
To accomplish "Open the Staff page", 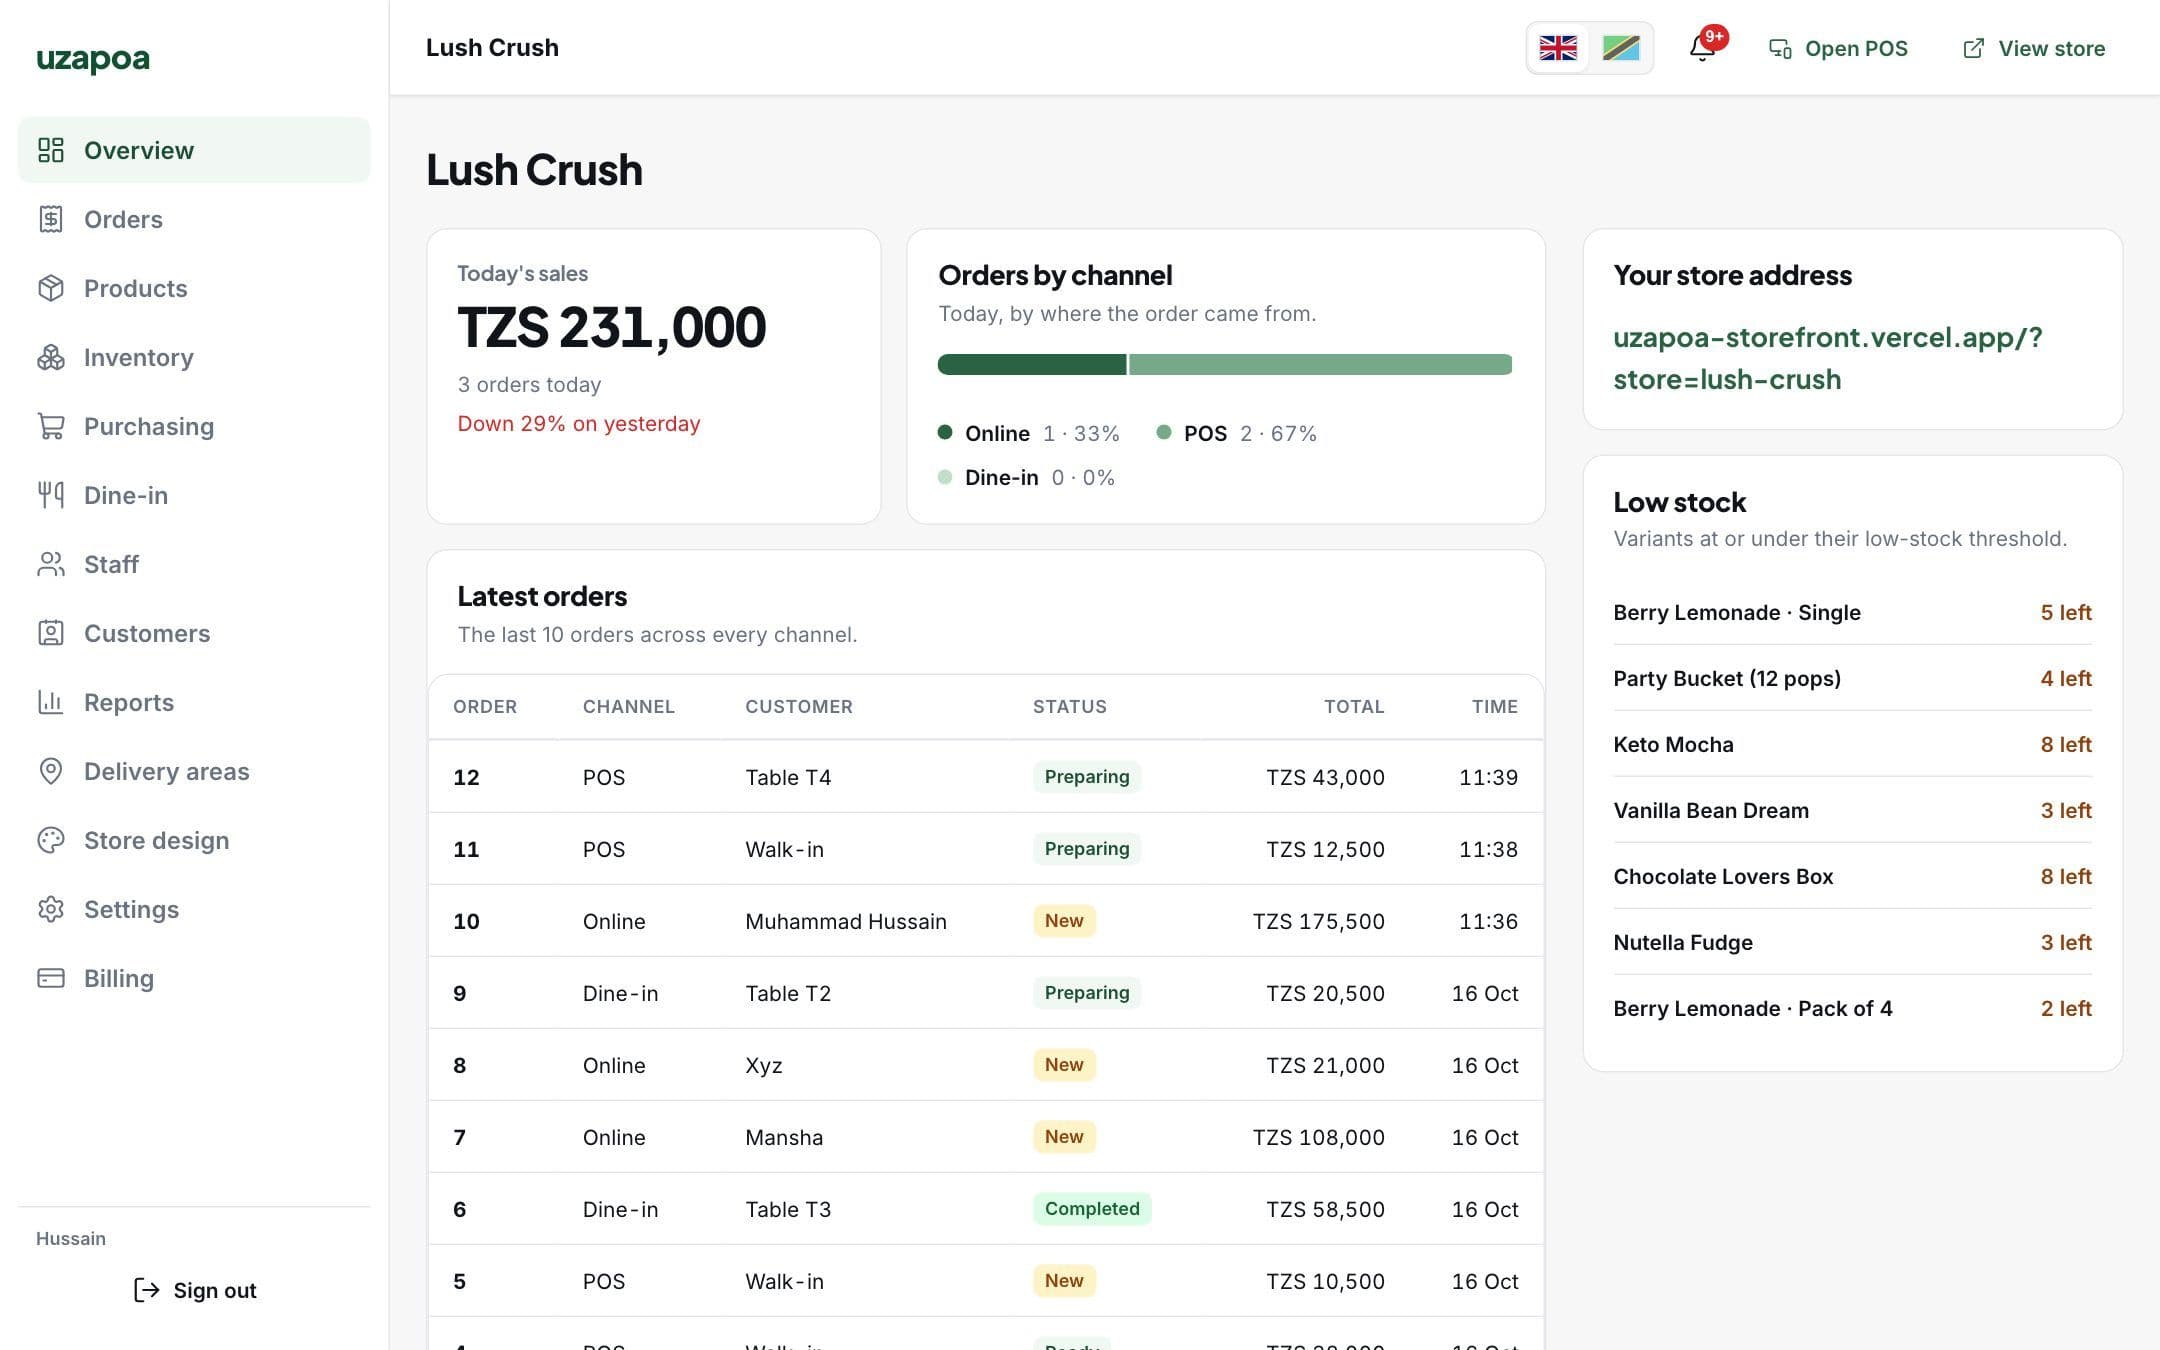I will (194, 564).
